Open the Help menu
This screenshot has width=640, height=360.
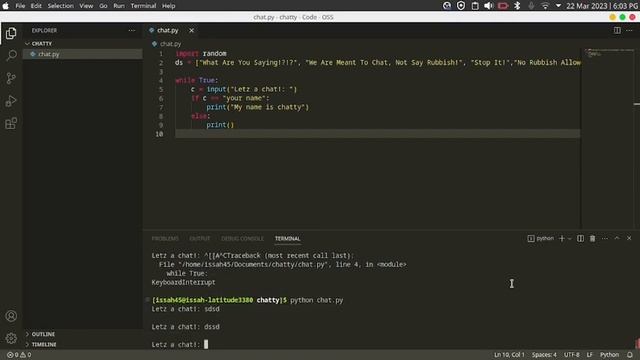(169, 6)
